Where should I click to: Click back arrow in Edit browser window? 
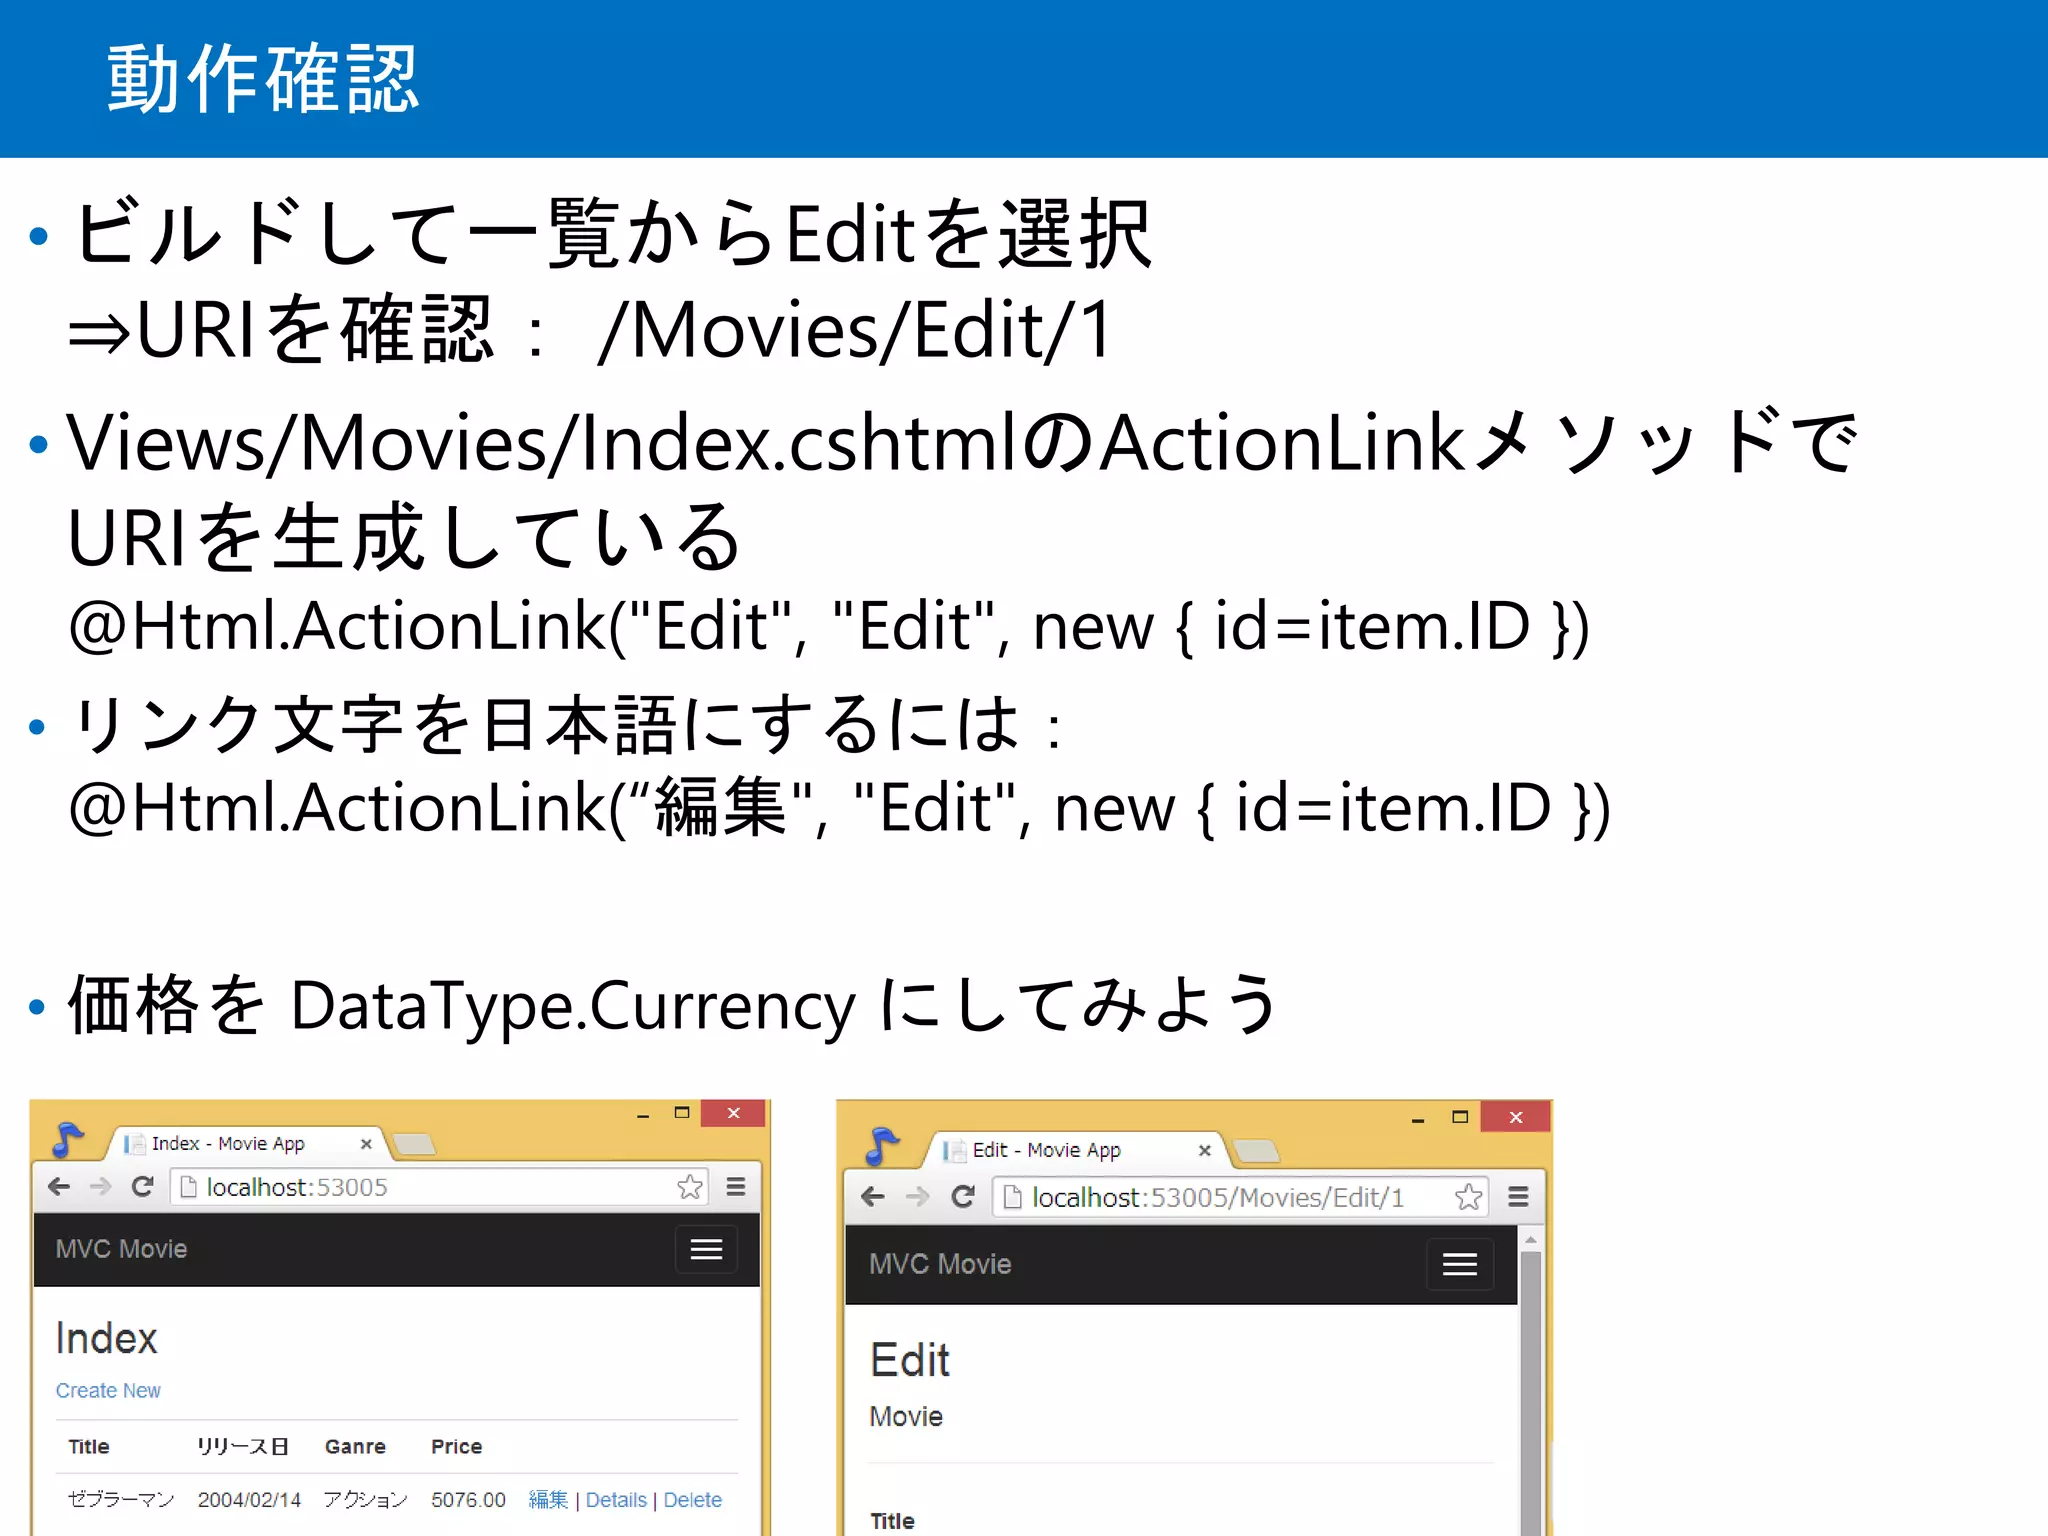pos(873,1197)
